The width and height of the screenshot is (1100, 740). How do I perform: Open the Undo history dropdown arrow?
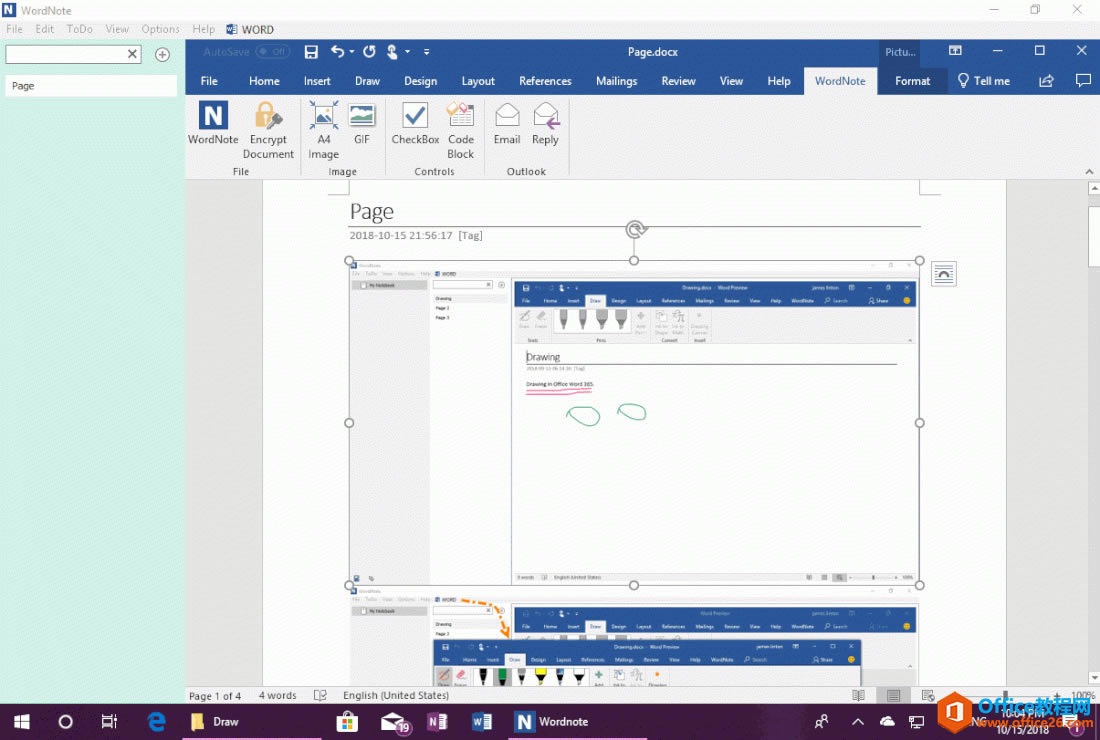coord(352,52)
